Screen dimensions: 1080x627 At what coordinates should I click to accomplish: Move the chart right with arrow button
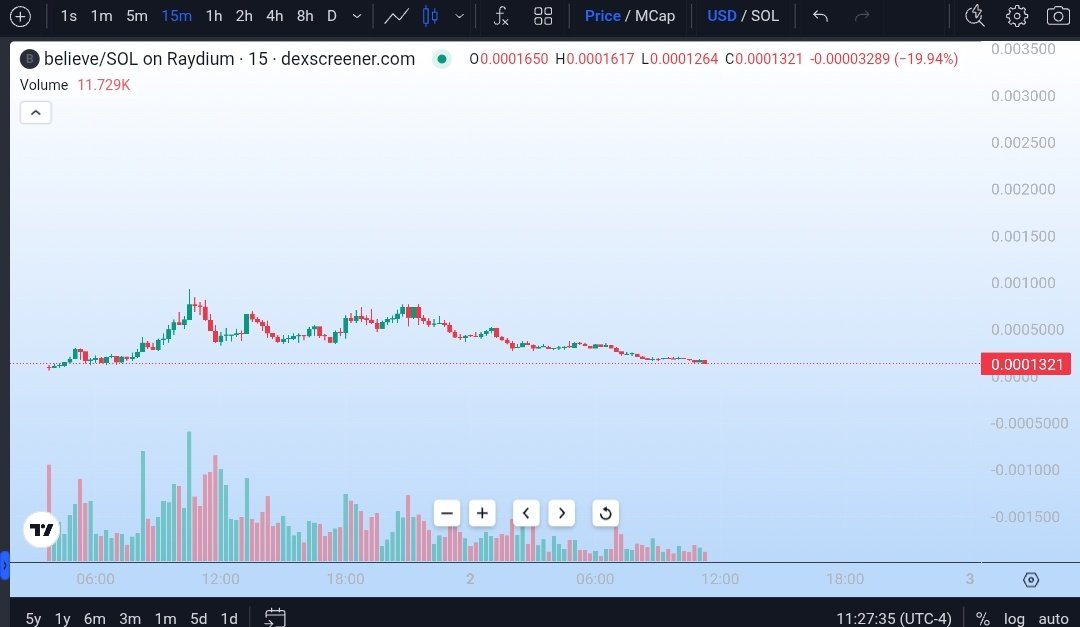[561, 513]
